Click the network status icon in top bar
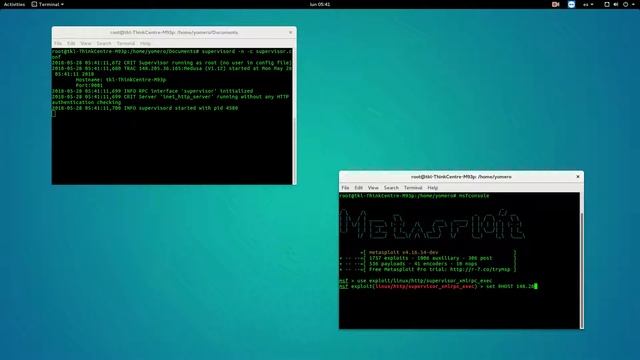This screenshot has width=640, height=360. 607,4
